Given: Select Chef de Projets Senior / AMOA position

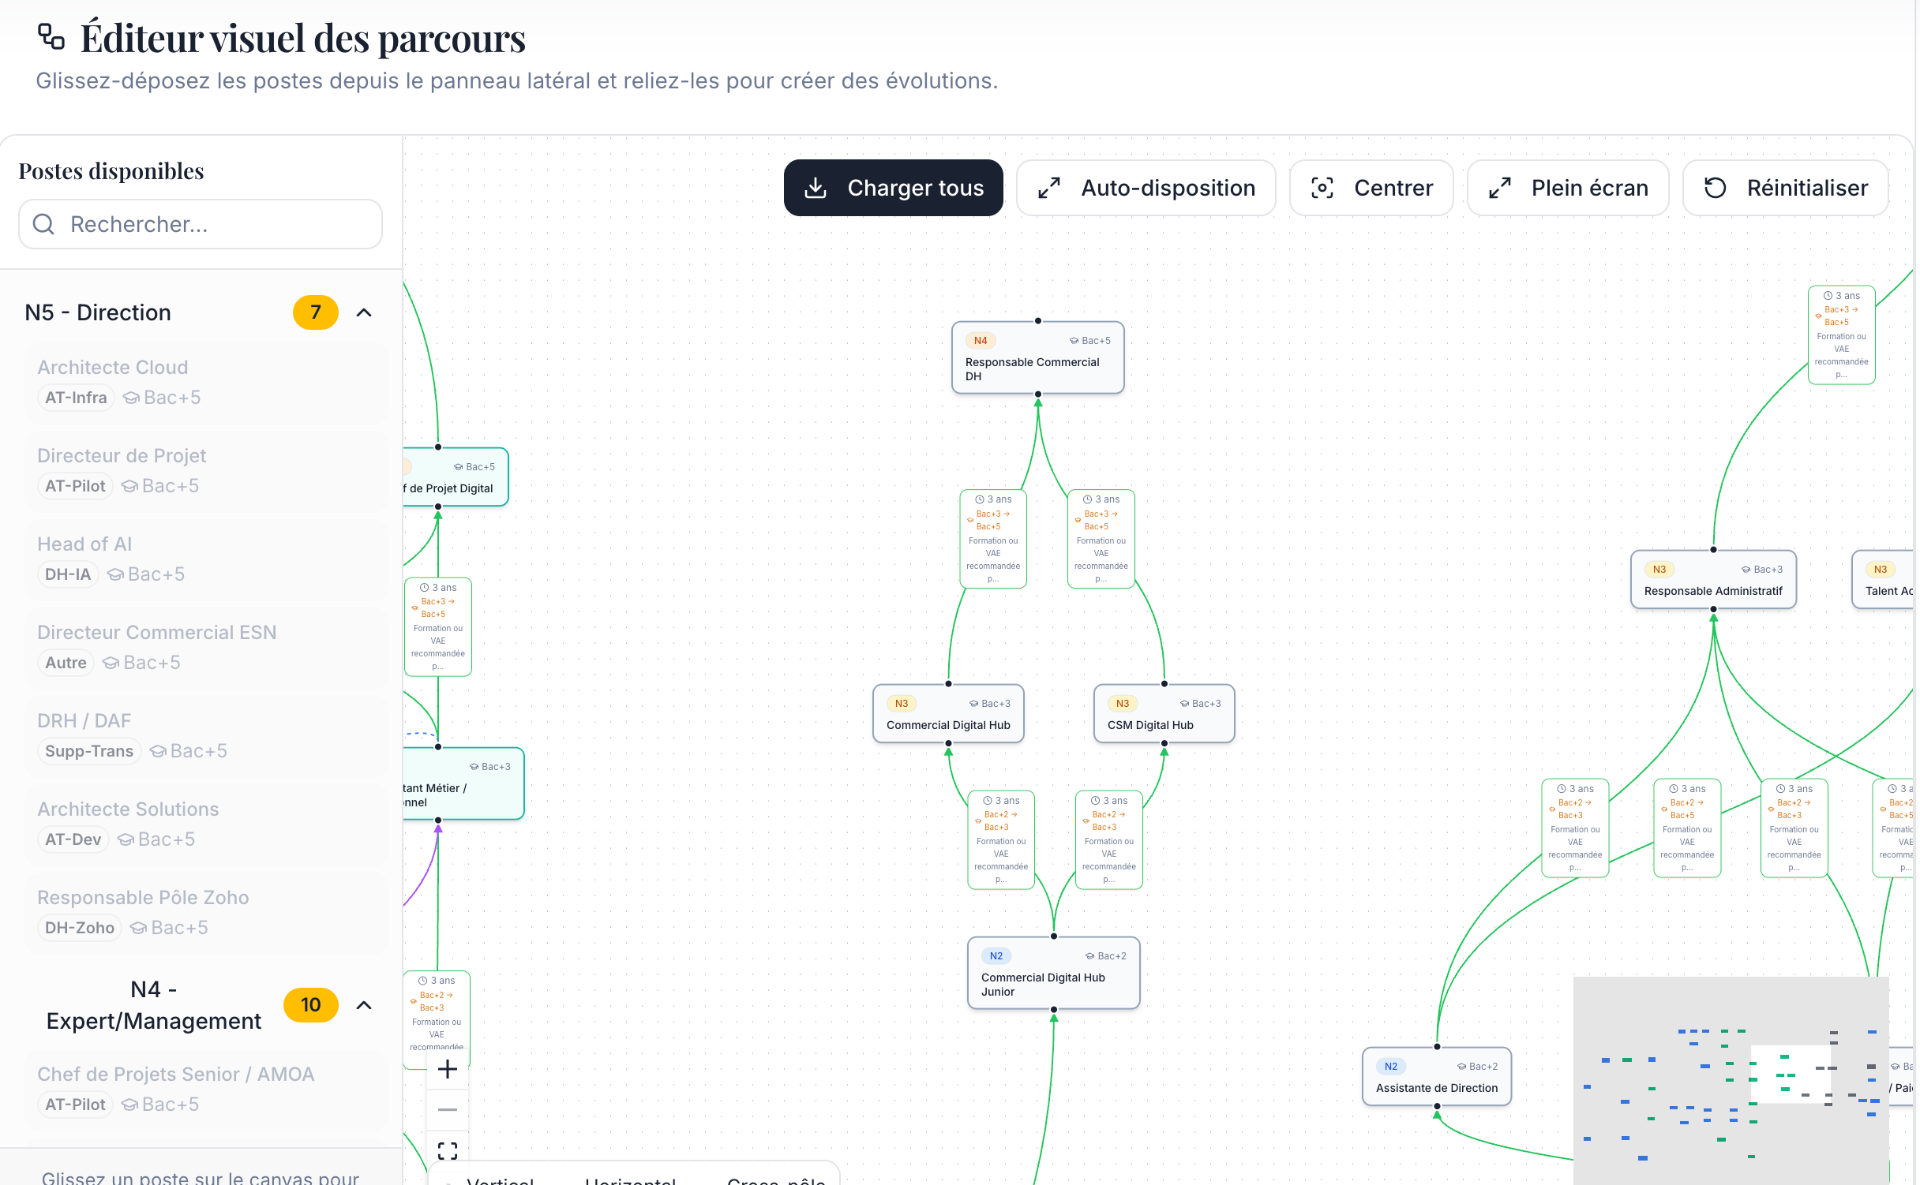Looking at the screenshot, I should point(208,1090).
